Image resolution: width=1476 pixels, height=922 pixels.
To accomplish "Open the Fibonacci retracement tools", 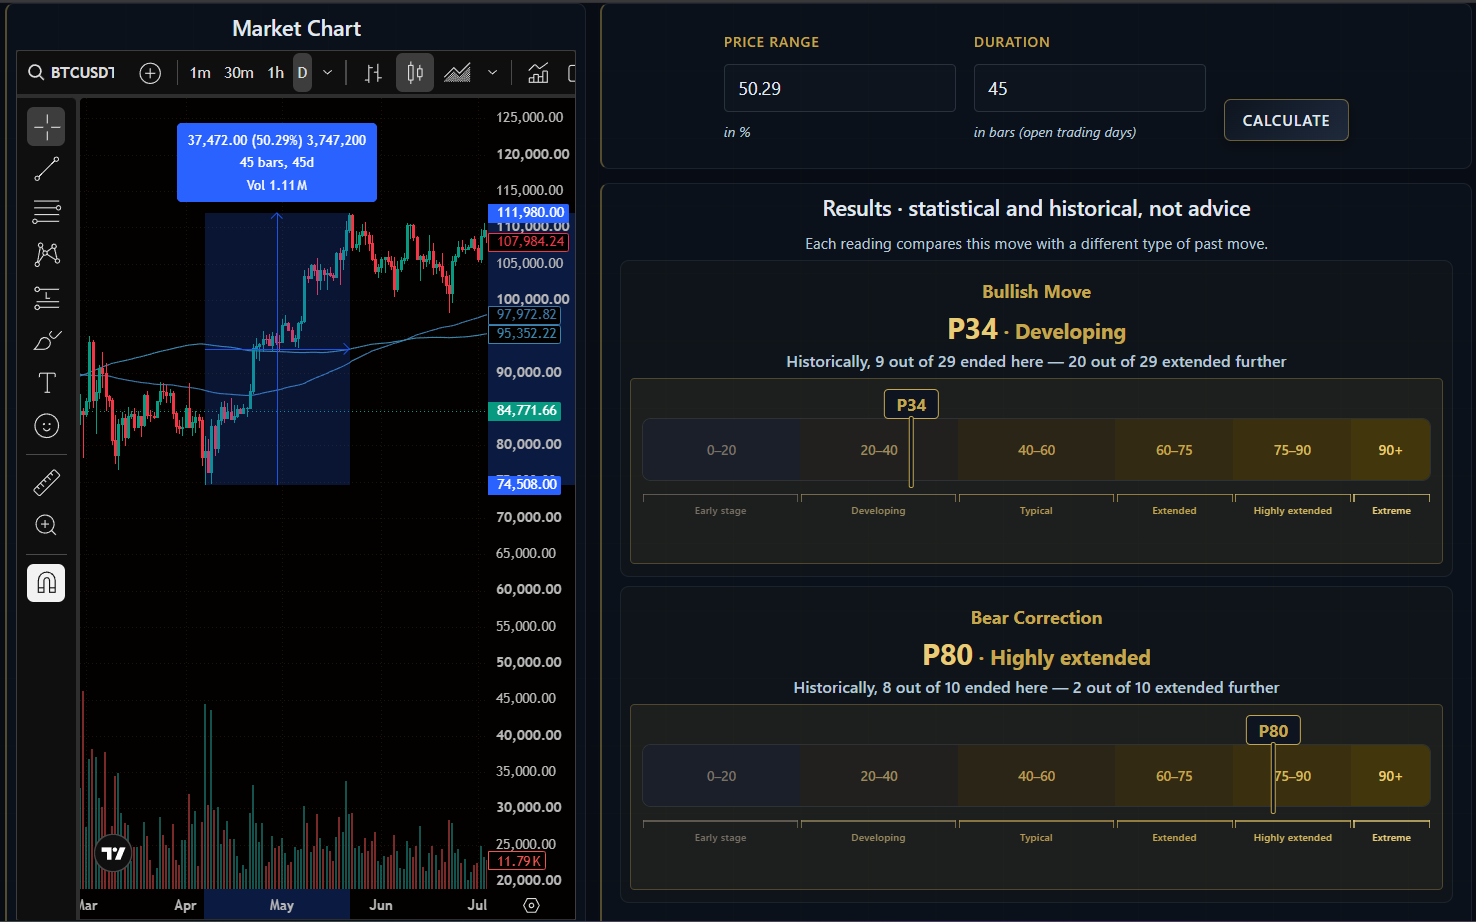I will pyautogui.click(x=46, y=212).
